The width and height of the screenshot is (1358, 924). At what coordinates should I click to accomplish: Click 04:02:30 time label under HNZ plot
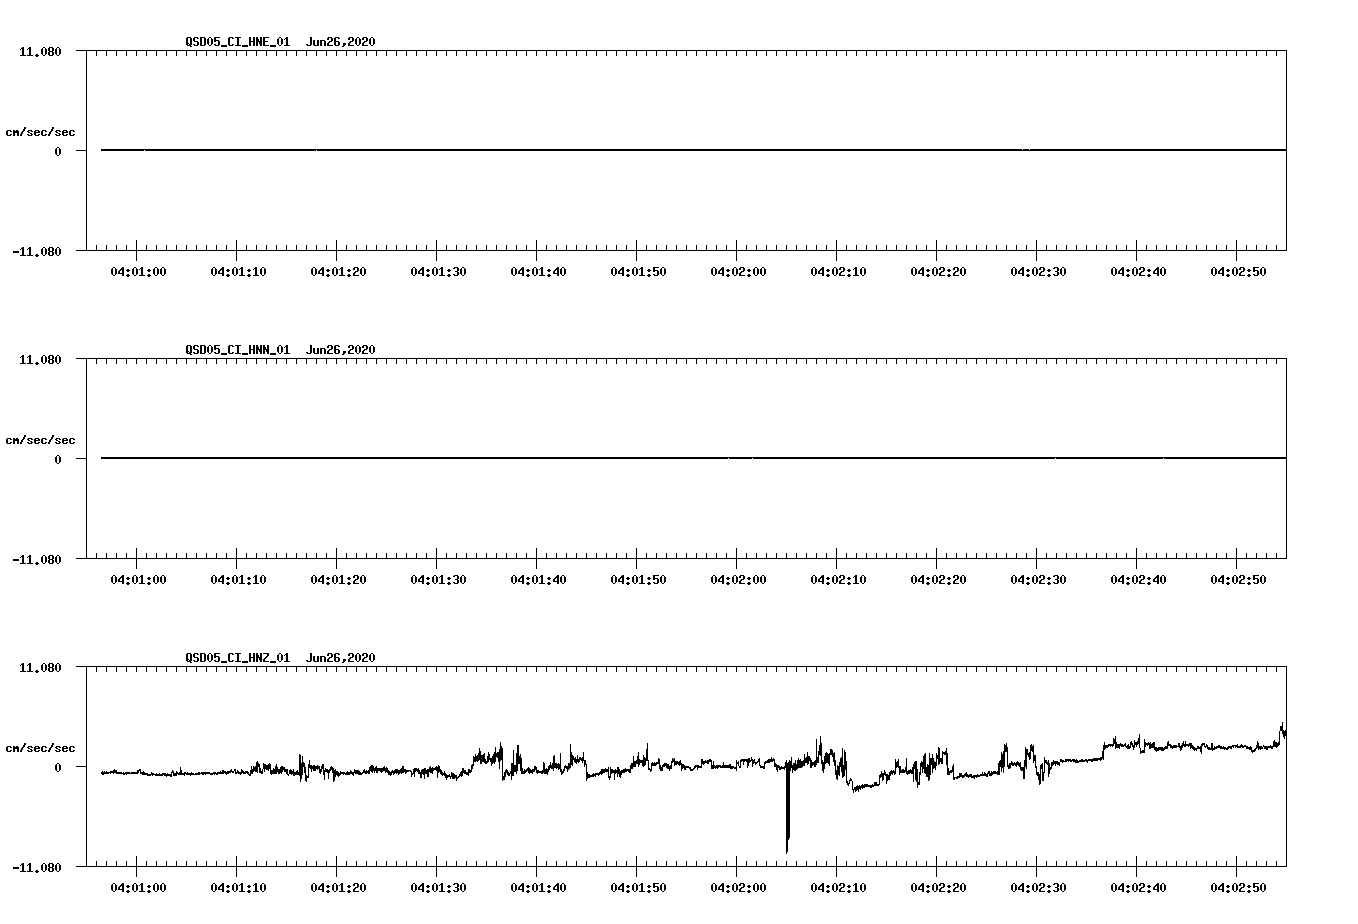[x=1038, y=888]
